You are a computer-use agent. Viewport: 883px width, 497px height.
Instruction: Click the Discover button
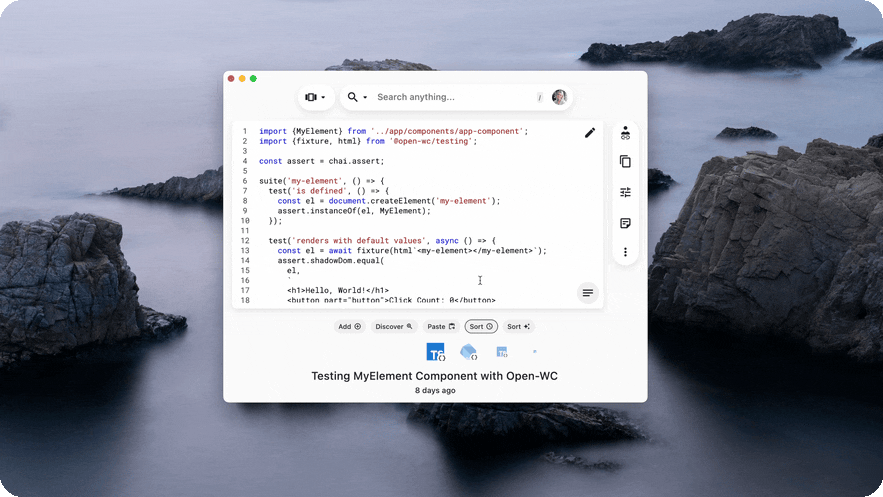tap(394, 326)
